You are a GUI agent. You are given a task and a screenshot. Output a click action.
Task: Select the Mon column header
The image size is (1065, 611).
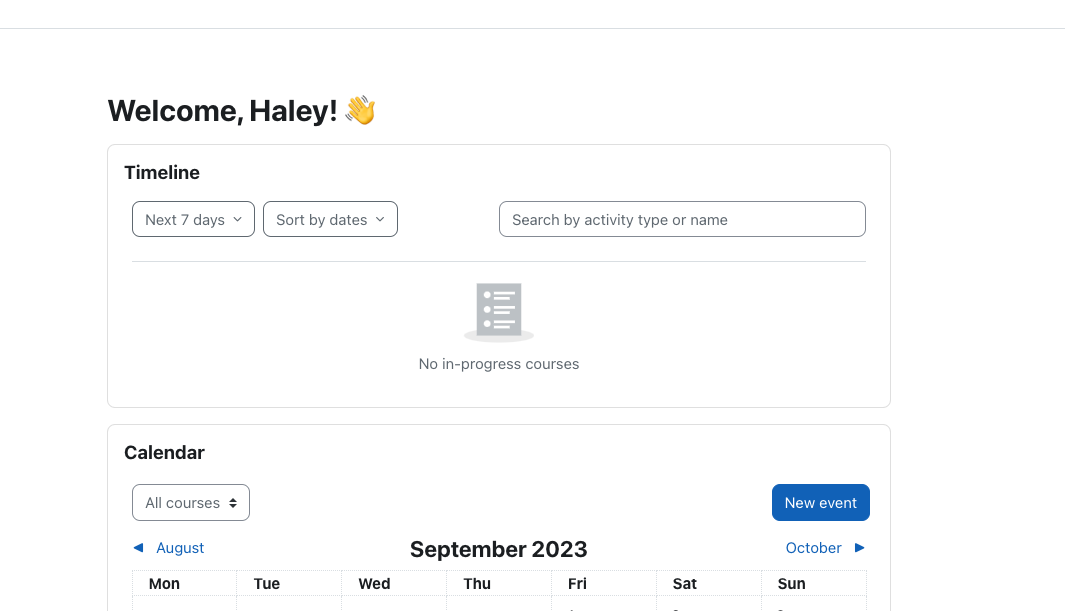[x=164, y=584]
